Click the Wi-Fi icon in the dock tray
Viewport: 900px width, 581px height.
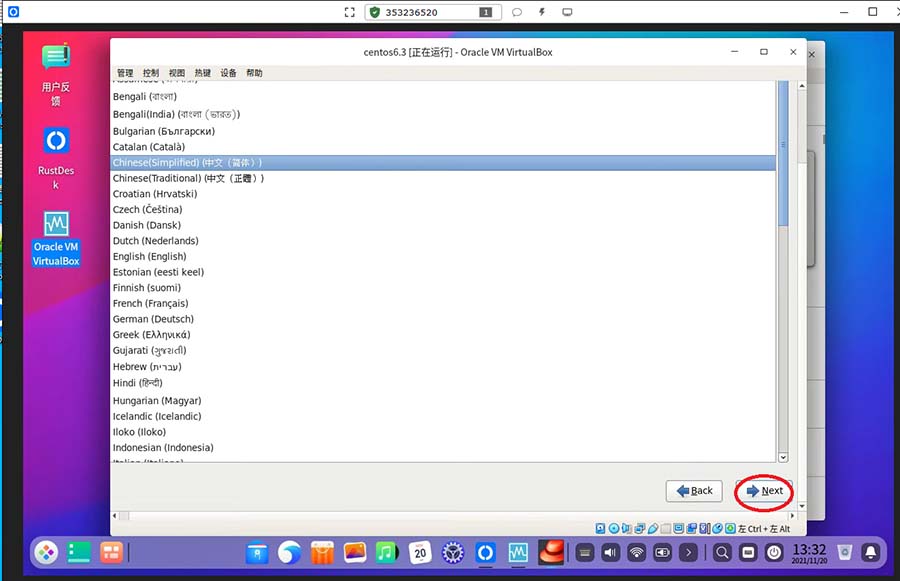(637, 553)
